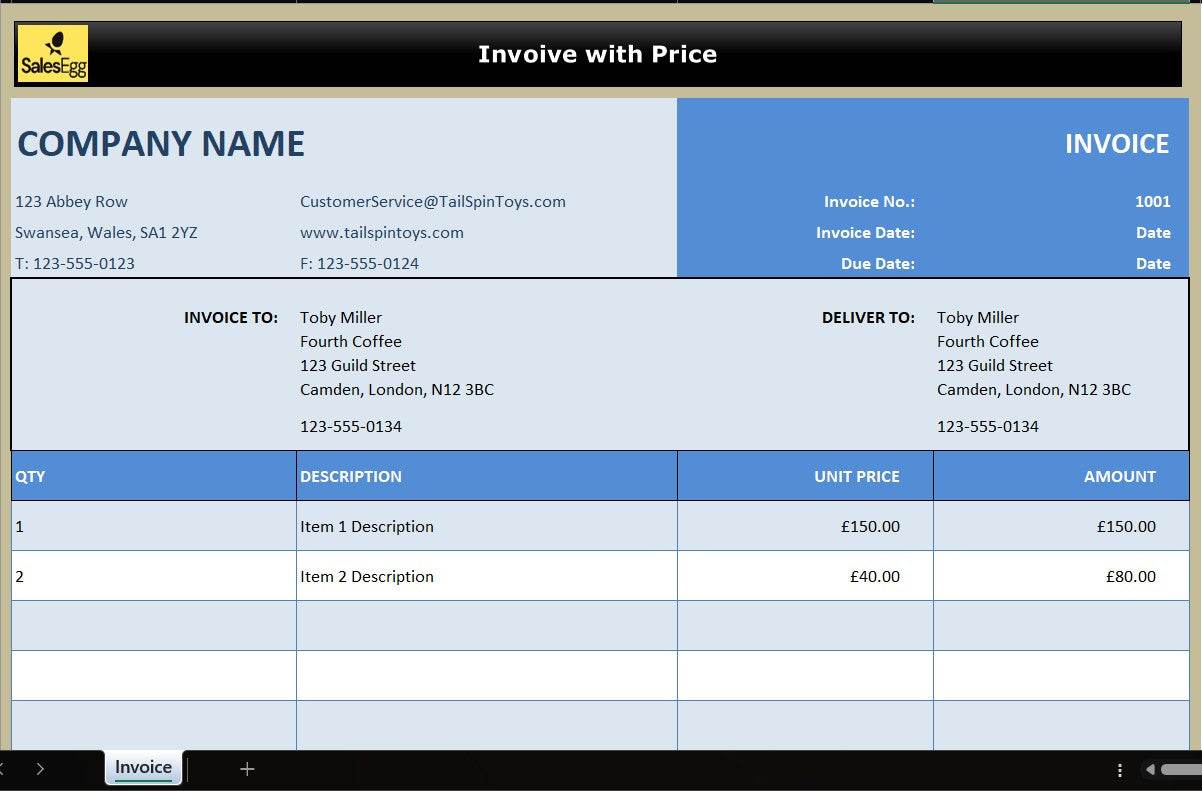1202x791 pixels.
Task: Select the Due Date: label
Action: (878, 263)
